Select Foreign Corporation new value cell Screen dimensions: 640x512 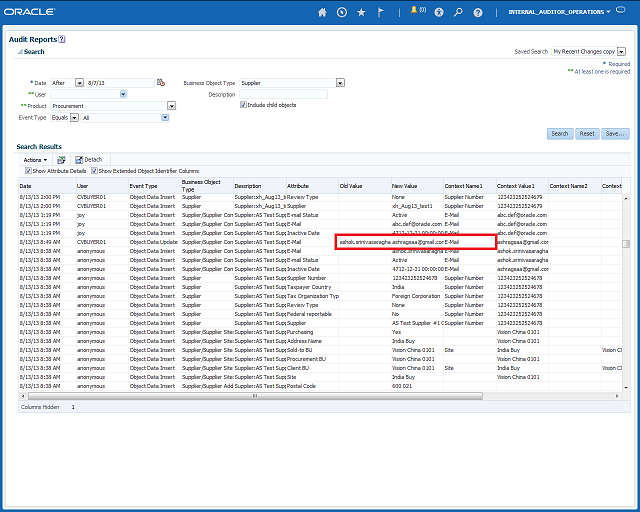[x=417, y=296]
